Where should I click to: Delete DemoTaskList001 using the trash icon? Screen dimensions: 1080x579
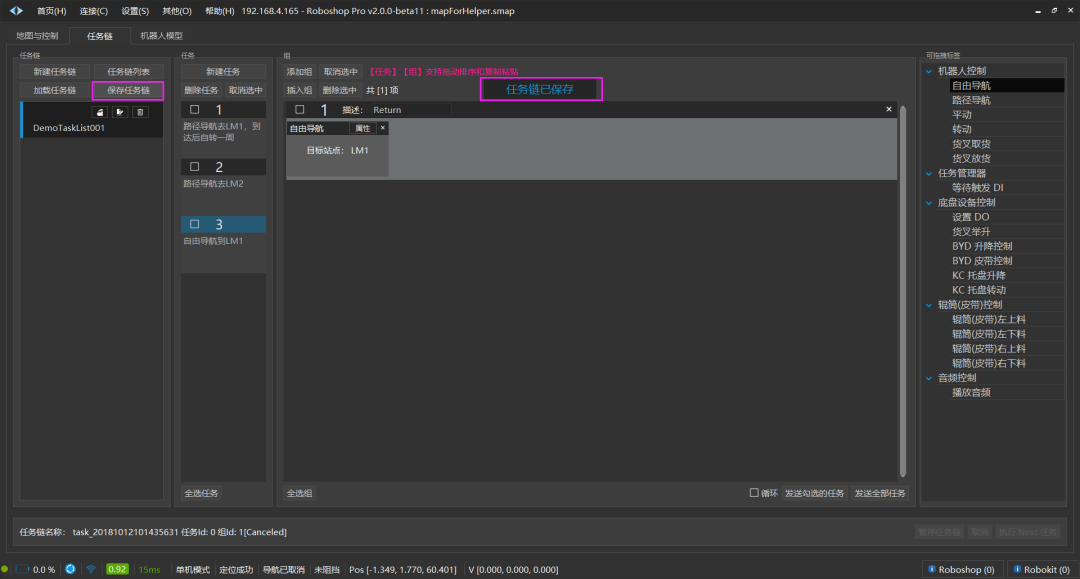coord(140,112)
